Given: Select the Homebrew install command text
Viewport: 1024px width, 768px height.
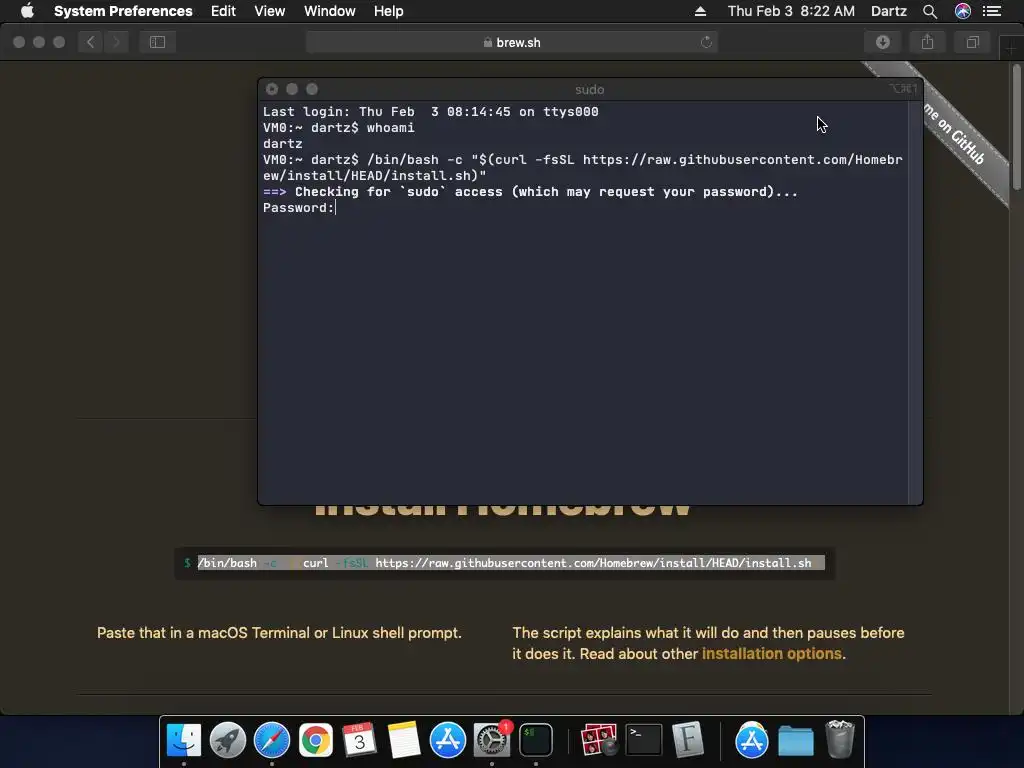Looking at the screenshot, I should 511,563.
